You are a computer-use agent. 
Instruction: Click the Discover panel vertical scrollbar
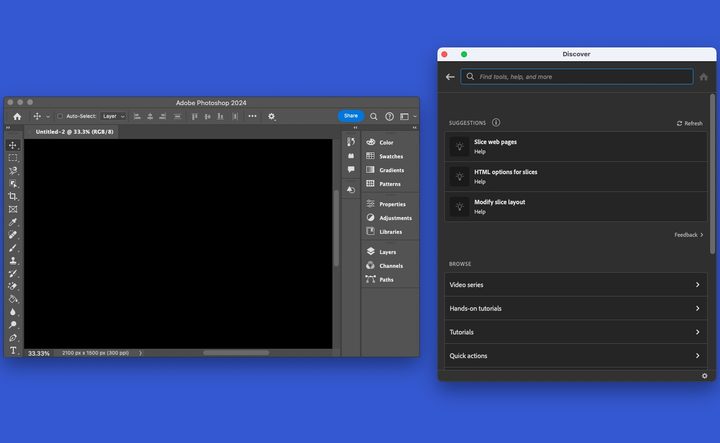712,174
